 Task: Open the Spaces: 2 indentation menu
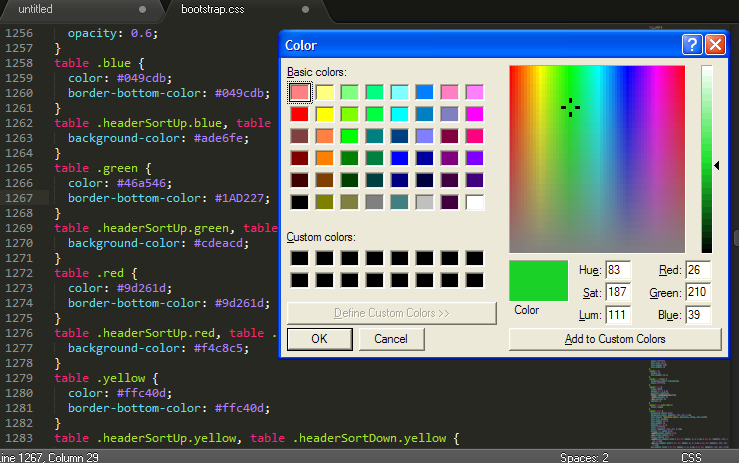point(584,457)
